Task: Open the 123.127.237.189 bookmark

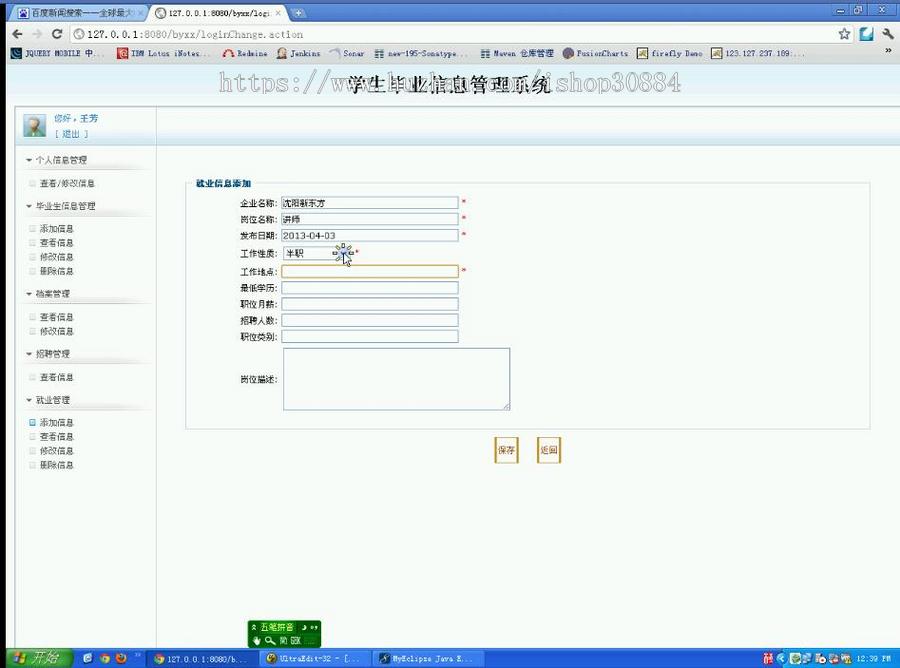Action: click(758, 53)
